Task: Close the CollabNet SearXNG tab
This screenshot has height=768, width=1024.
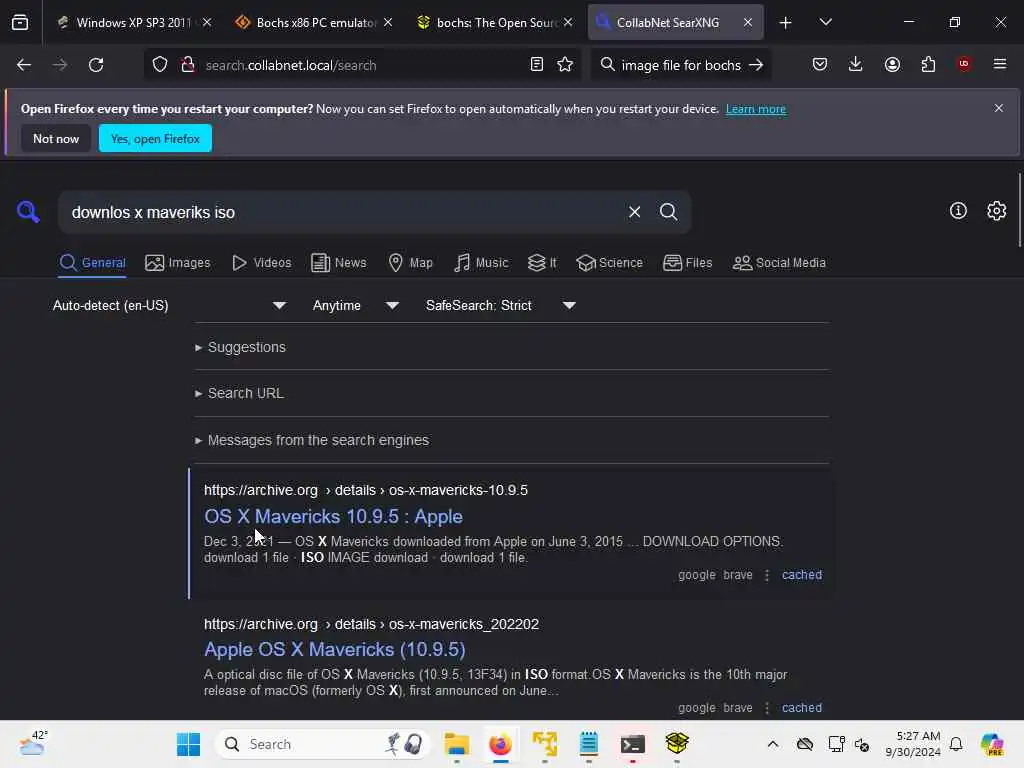Action: pyautogui.click(x=748, y=23)
